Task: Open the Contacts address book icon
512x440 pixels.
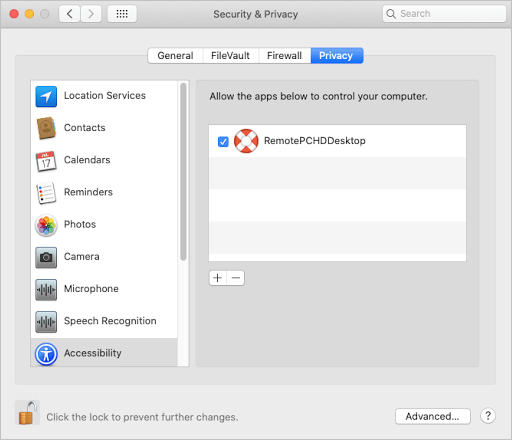Action: tap(46, 128)
